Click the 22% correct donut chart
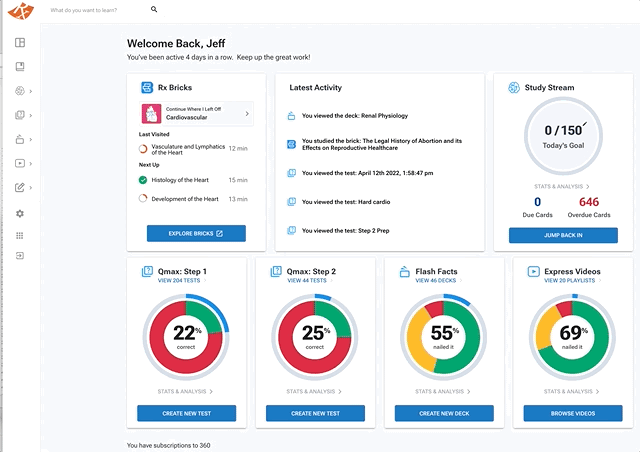 [x=186, y=337]
